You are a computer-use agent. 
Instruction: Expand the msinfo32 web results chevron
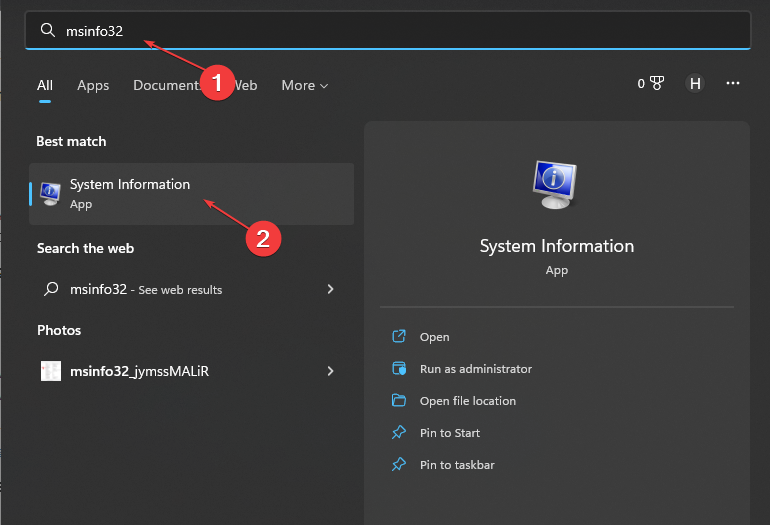(x=330, y=289)
